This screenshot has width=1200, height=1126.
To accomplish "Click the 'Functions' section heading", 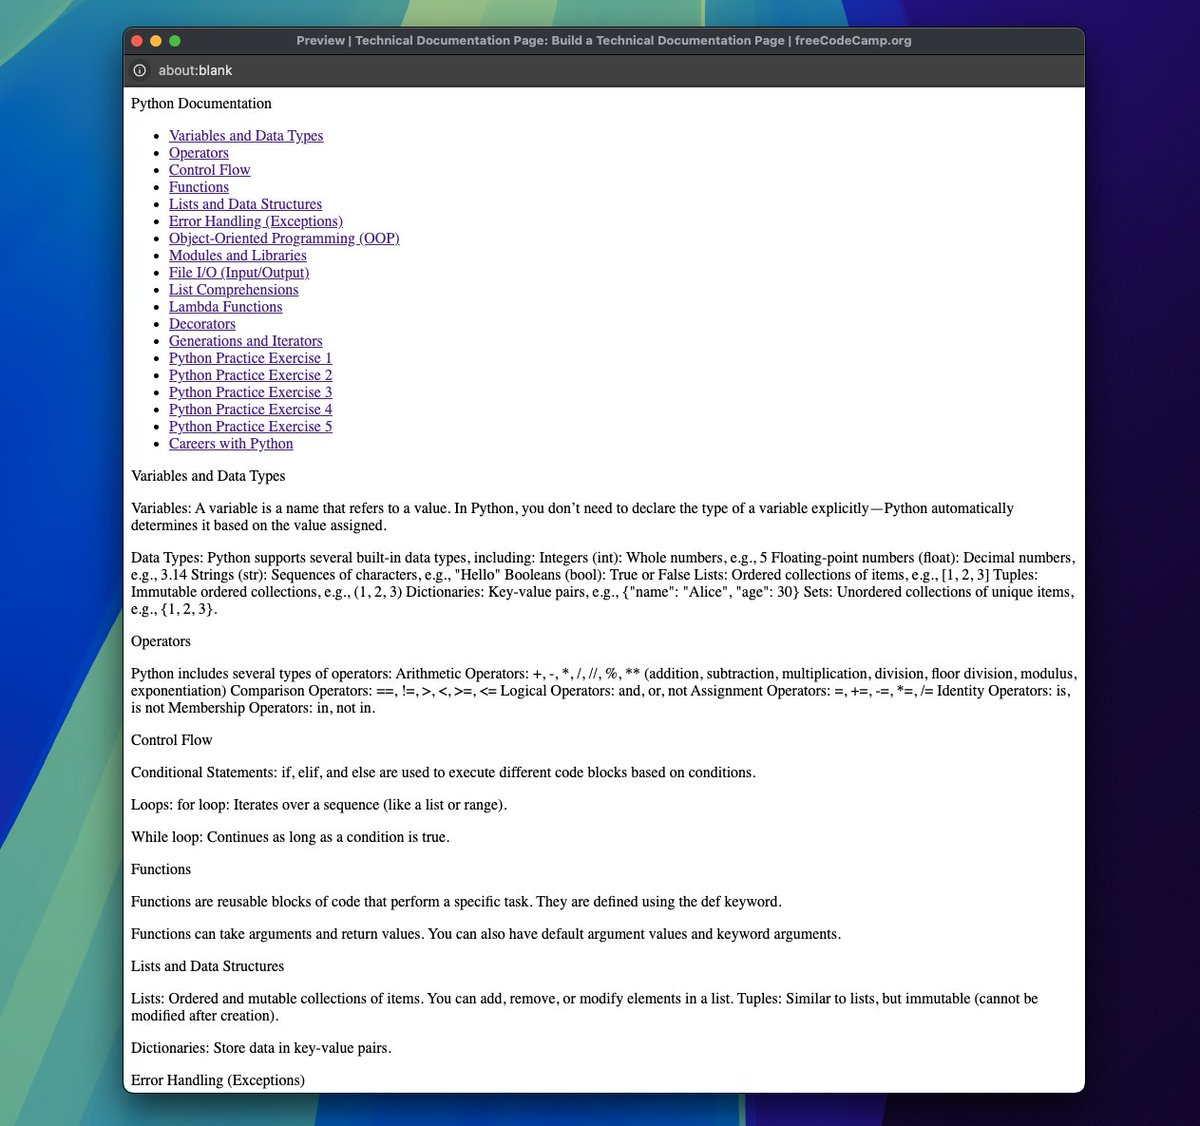I will 161,870.
